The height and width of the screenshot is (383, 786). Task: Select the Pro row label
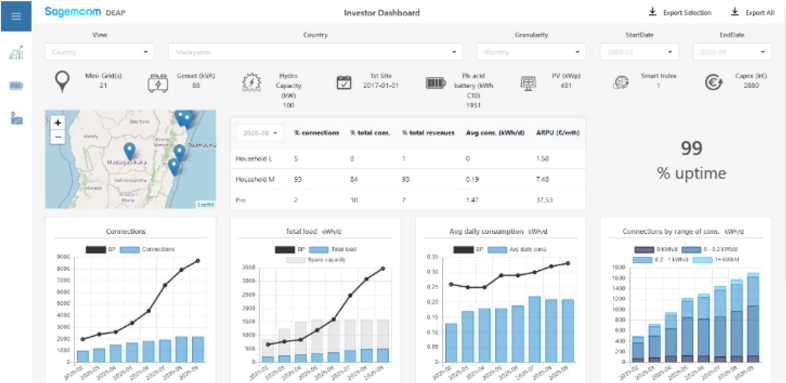pyautogui.click(x=241, y=200)
